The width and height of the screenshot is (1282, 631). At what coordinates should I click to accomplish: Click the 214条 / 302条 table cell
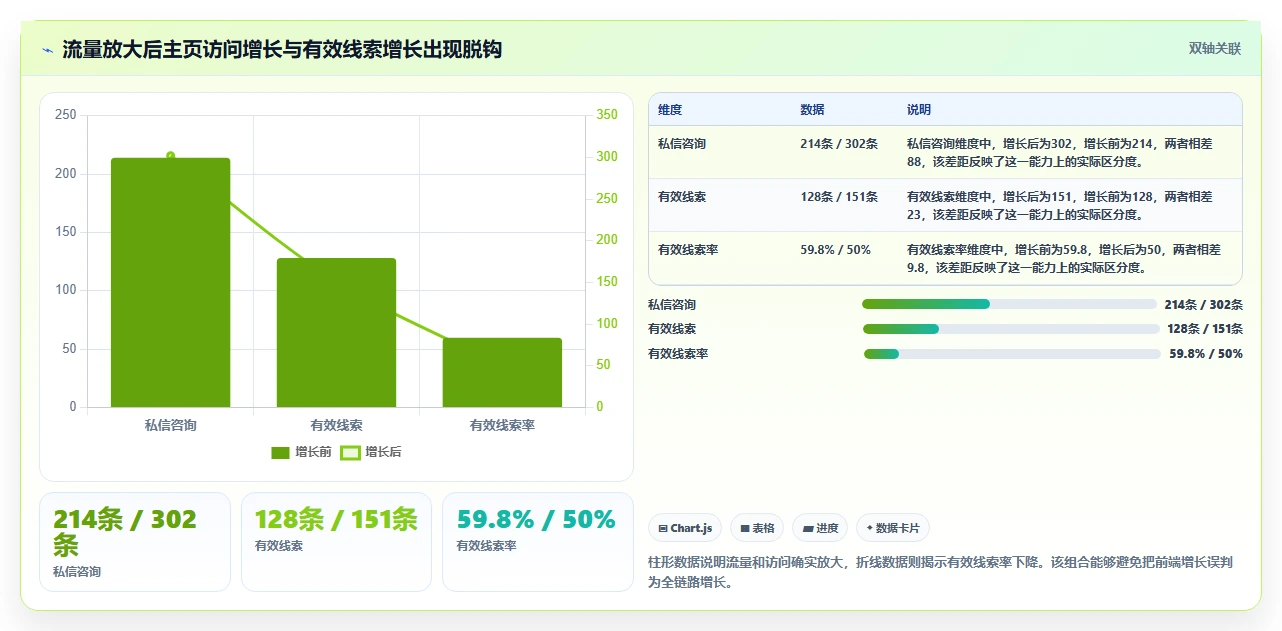point(839,143)
